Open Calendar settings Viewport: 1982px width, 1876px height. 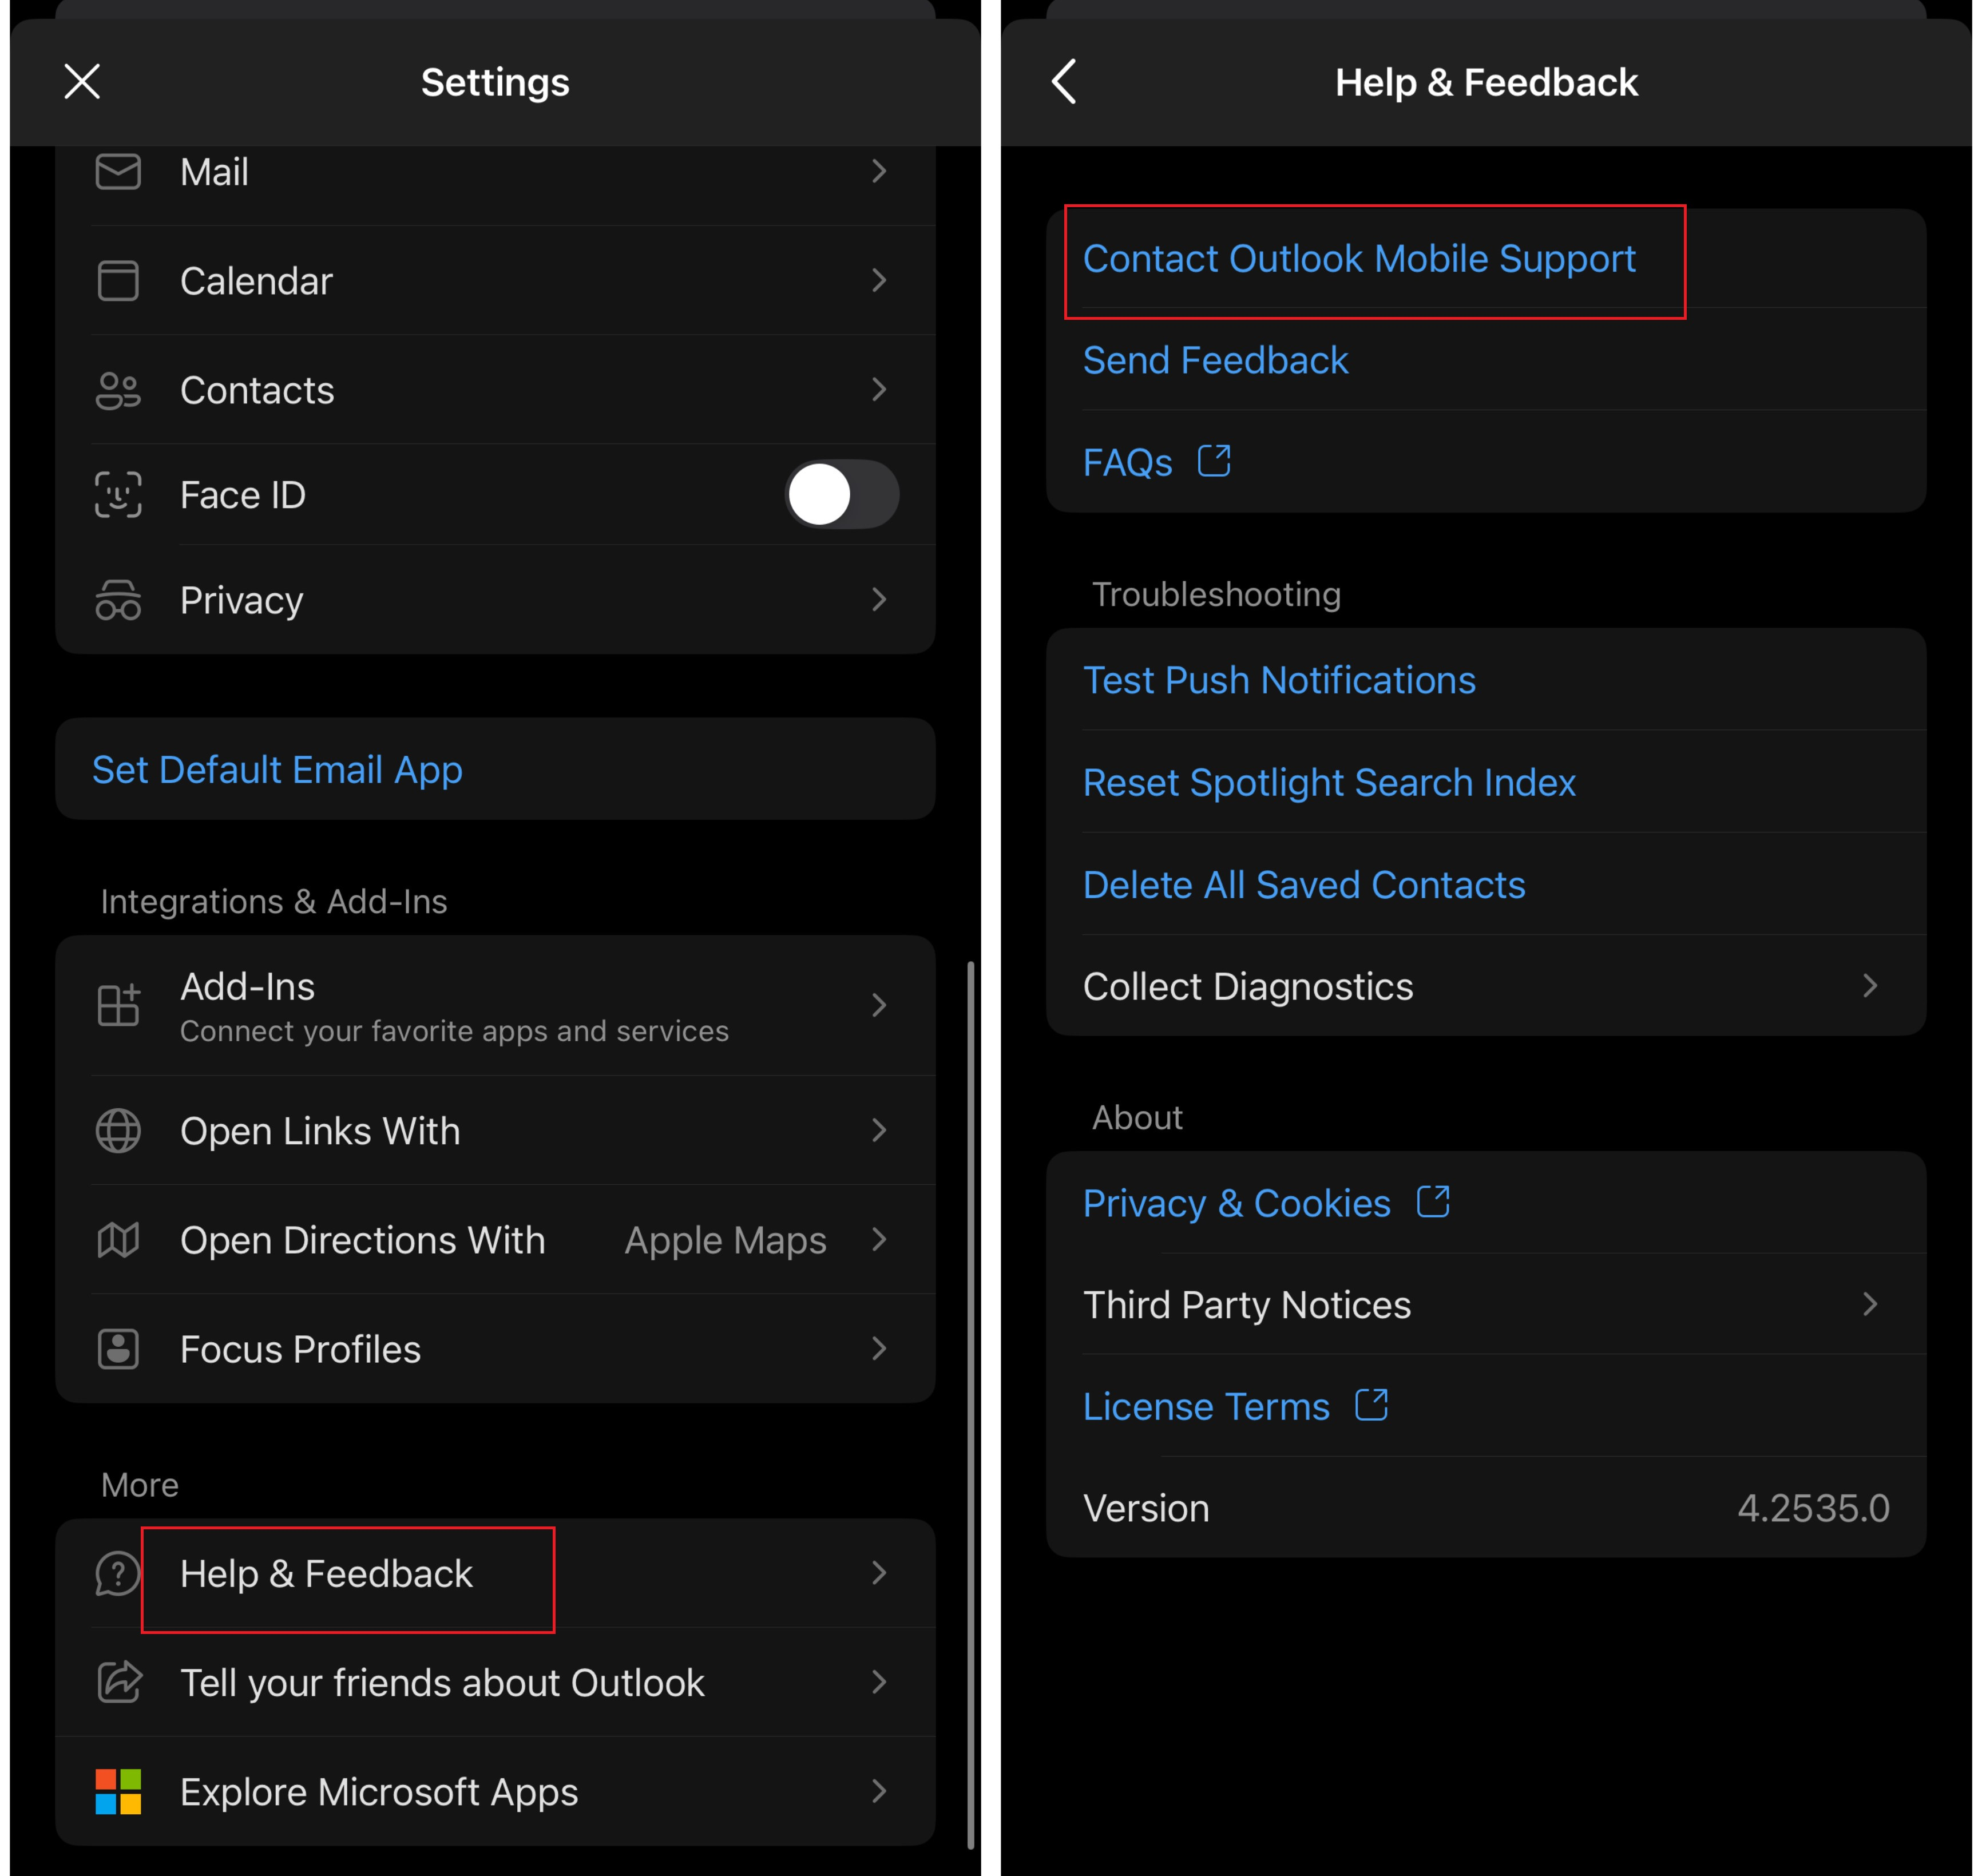click(x=495, y=281)
